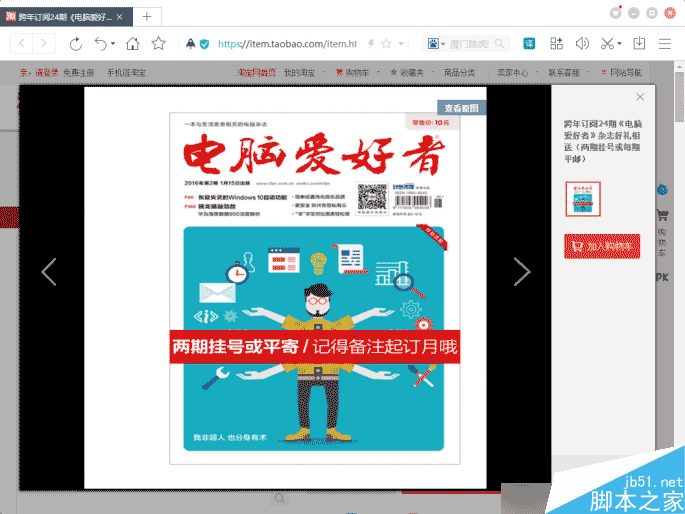Click the green security shield icon
This screenshot has height=514, width=685.
tap(204, 44)
